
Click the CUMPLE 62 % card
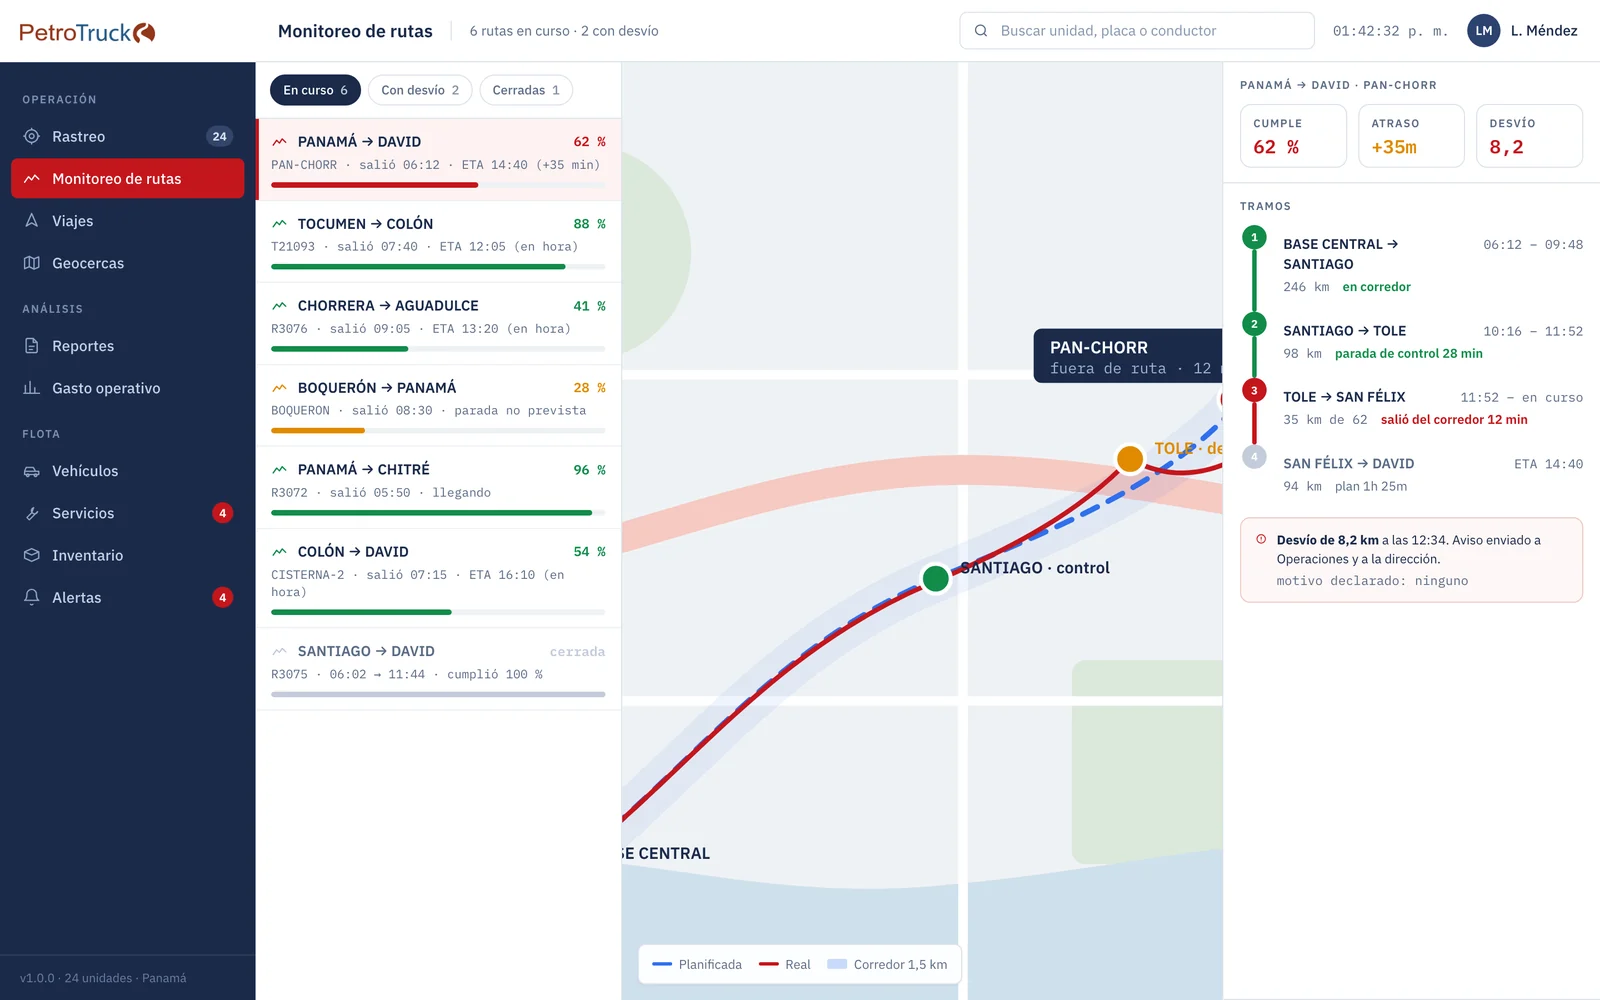tap(1293, 136)
